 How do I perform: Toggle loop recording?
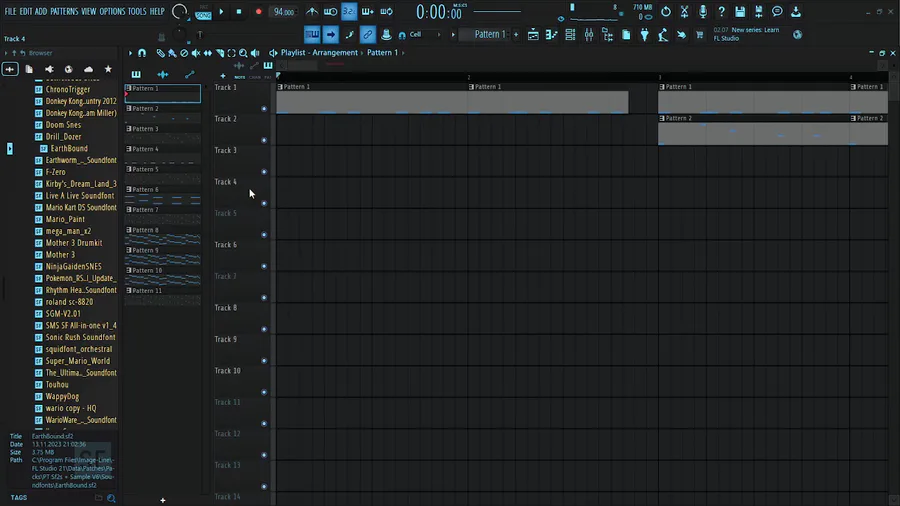(x=386, y=11)
